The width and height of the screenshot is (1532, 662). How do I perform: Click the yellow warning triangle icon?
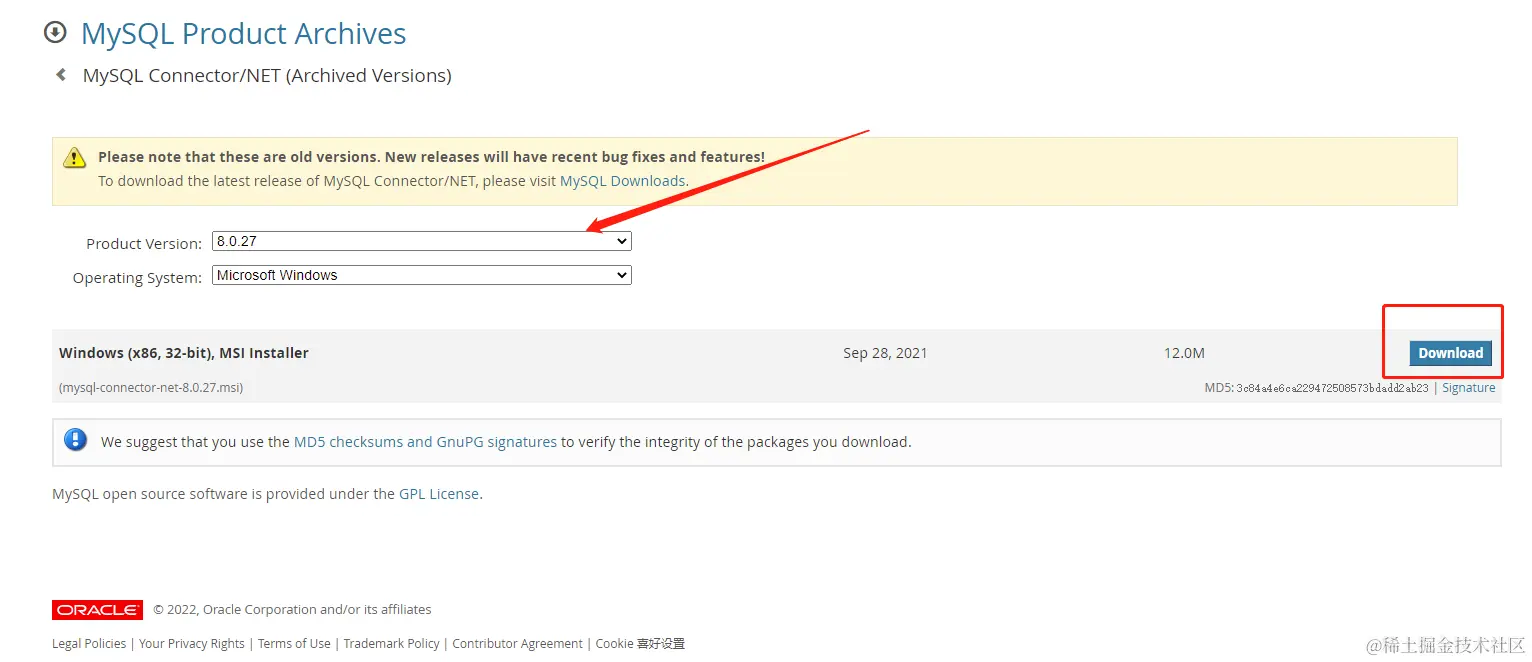[x=75, y=158]
